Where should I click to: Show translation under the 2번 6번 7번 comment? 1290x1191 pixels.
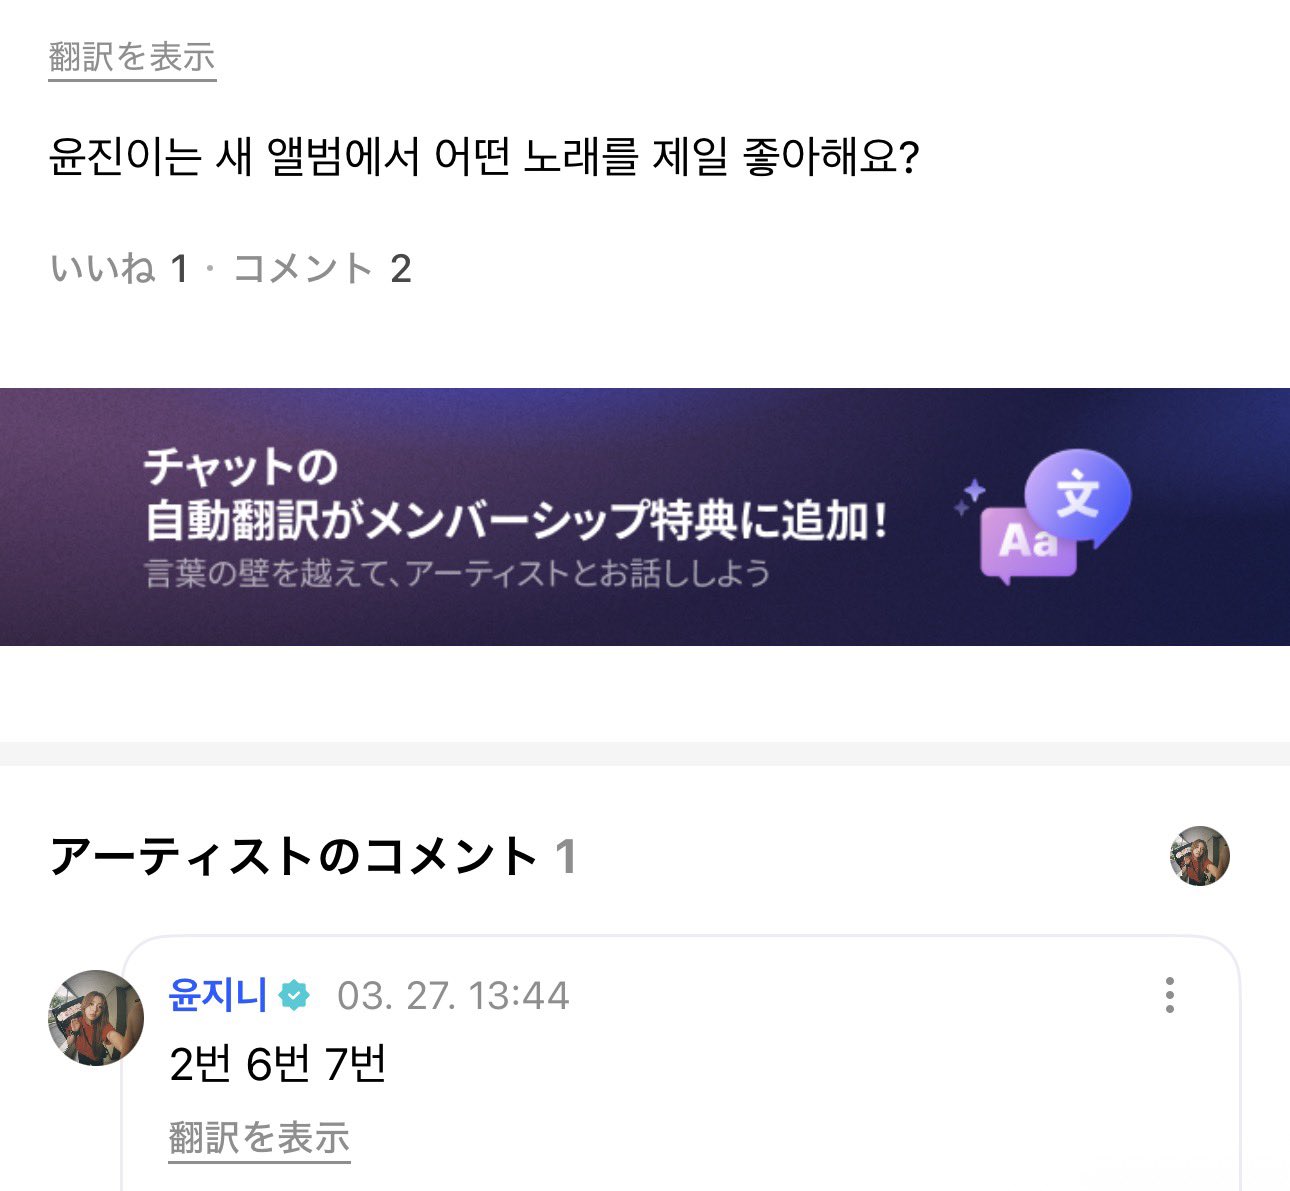(x=259, y=1139)
